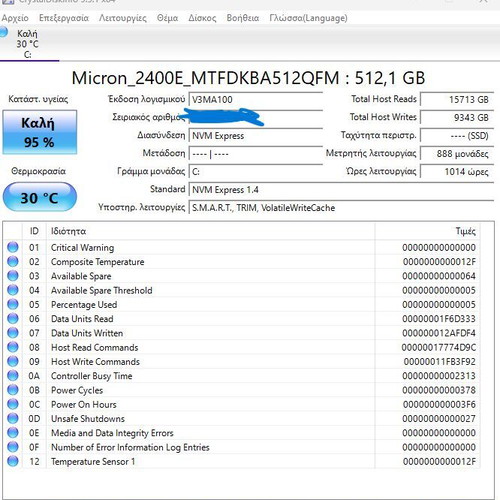Select the Power On Hours attribute row
The width and height of the screenshot is (500, 500).
(242, 404)
